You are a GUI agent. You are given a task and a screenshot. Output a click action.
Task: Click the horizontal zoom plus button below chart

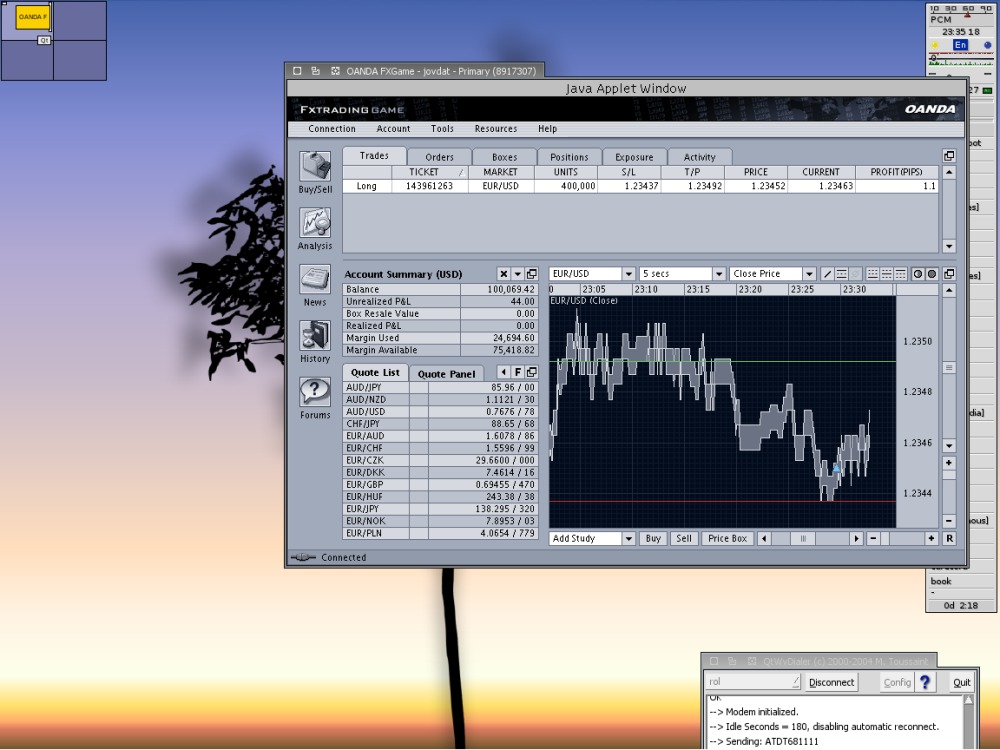931,539
